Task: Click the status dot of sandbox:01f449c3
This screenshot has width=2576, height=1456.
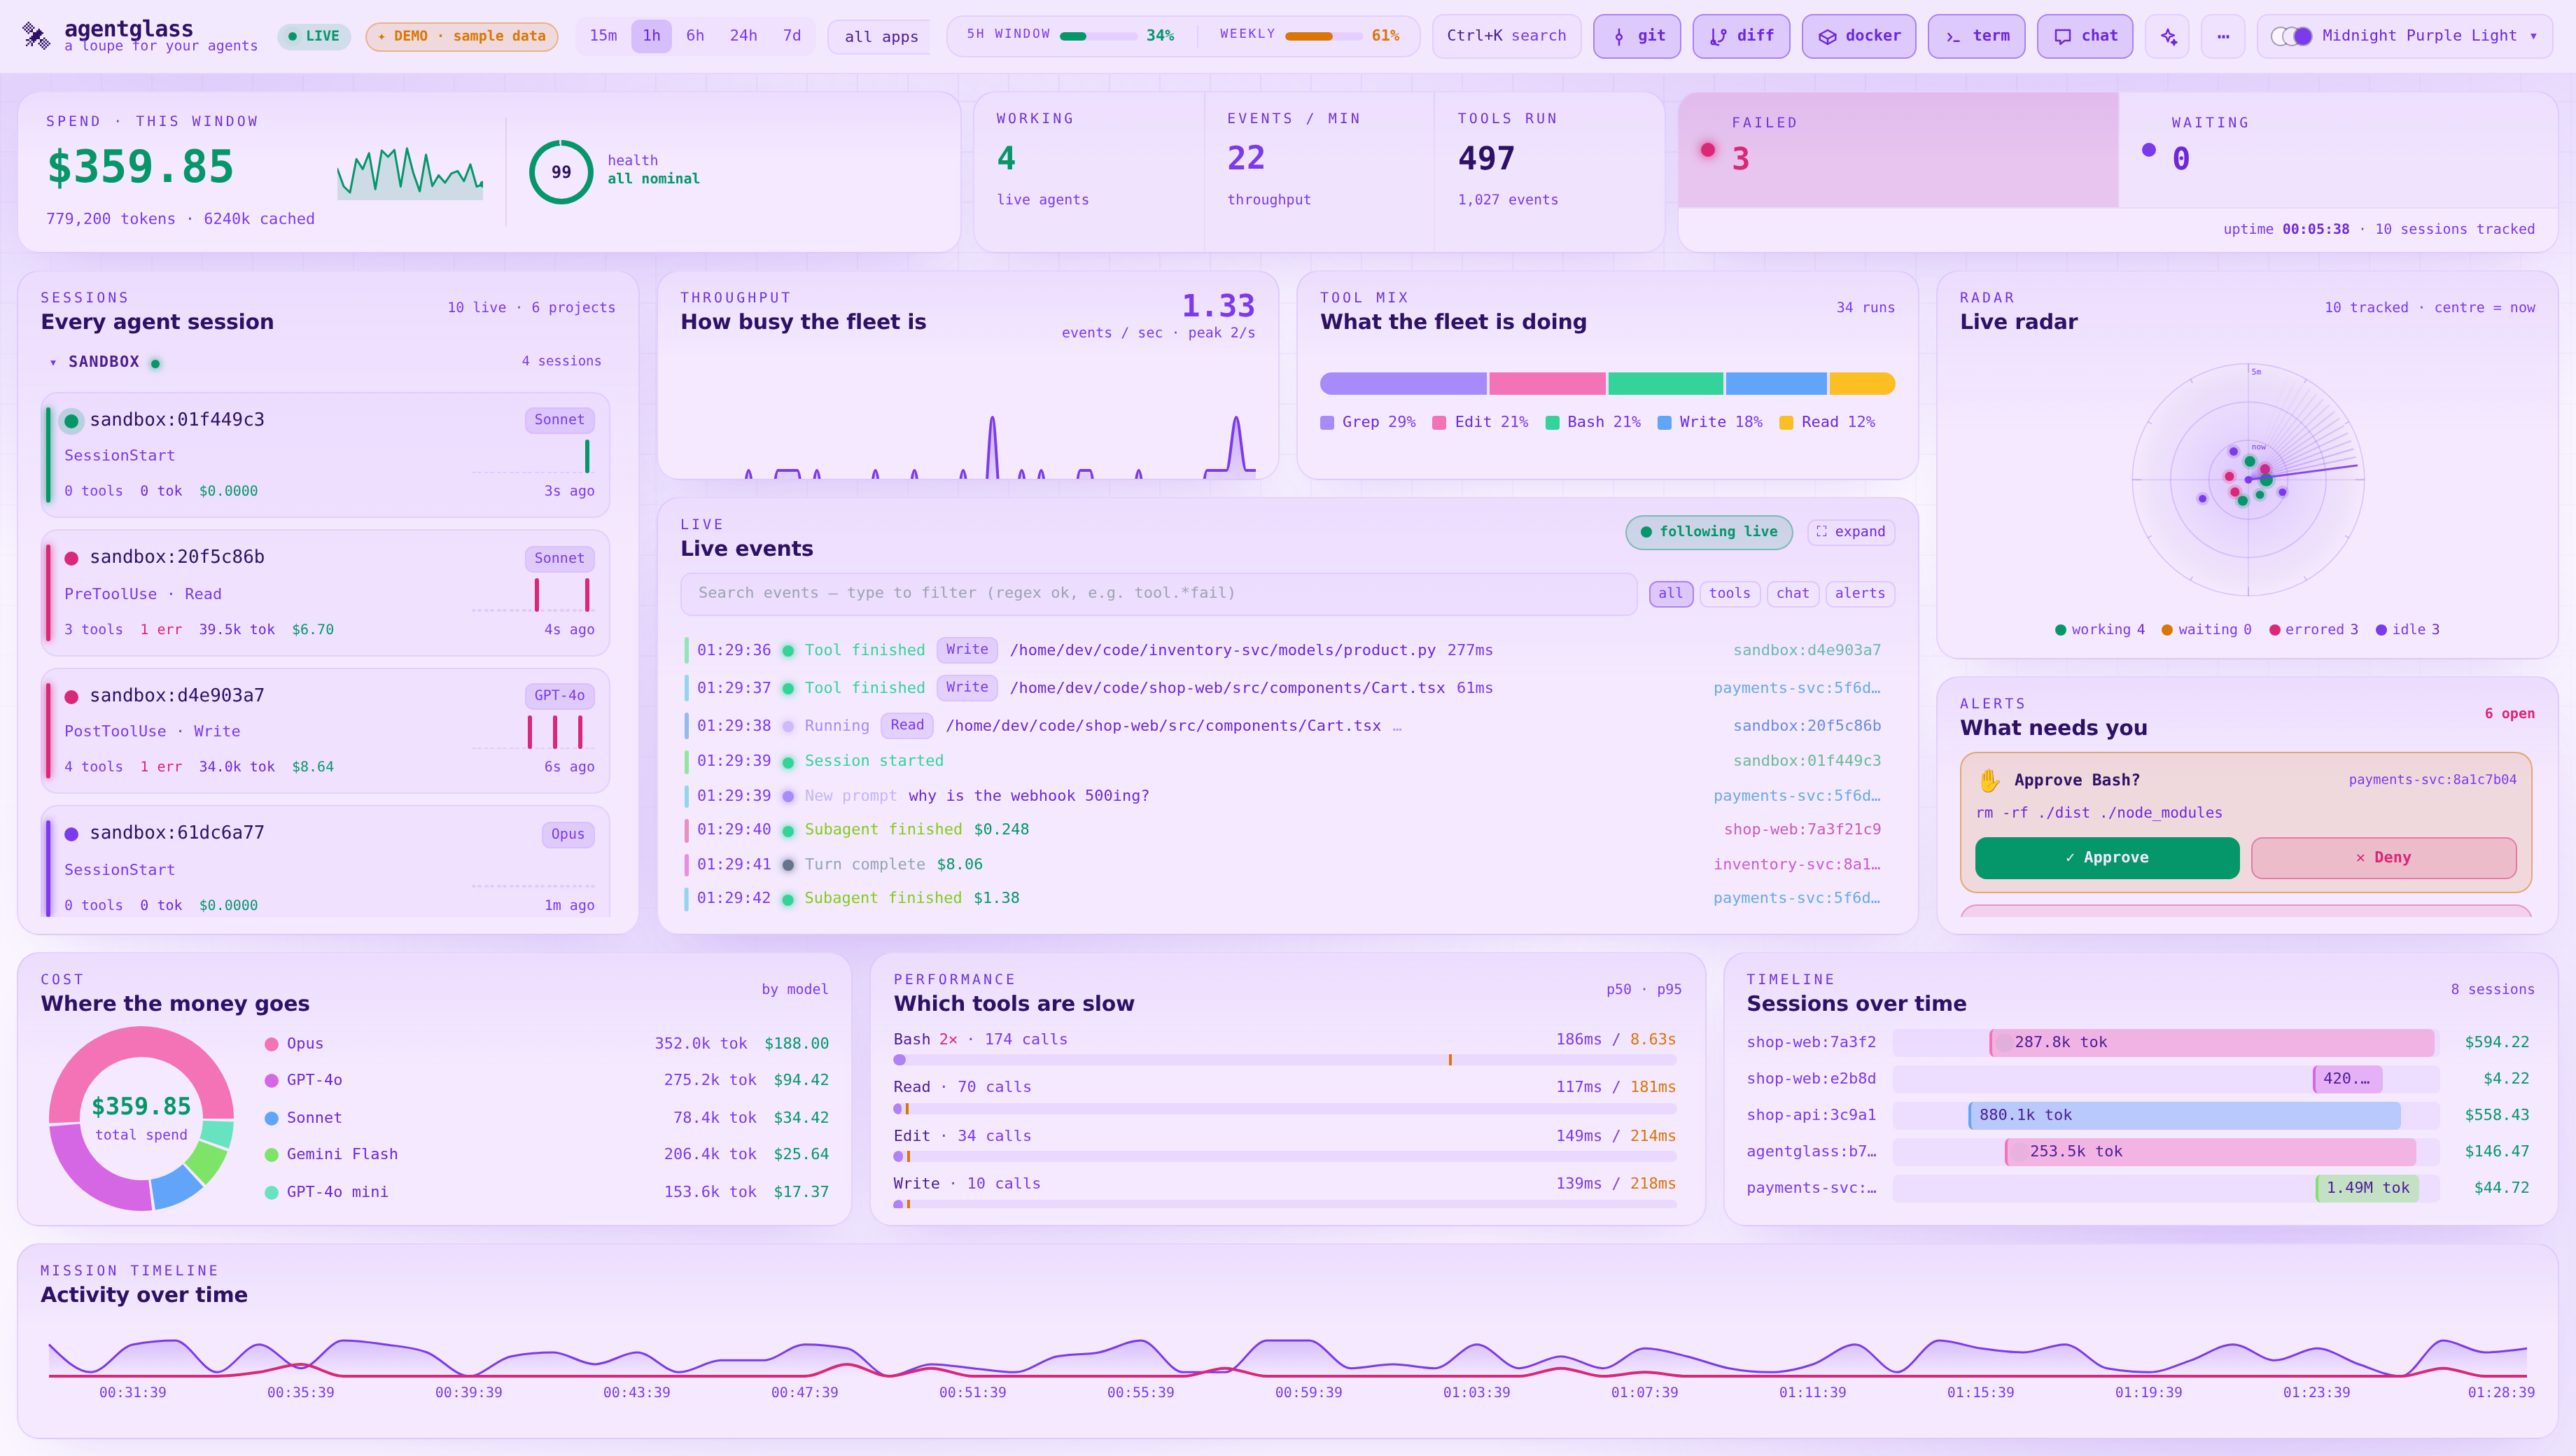Action: pos(71,421)
